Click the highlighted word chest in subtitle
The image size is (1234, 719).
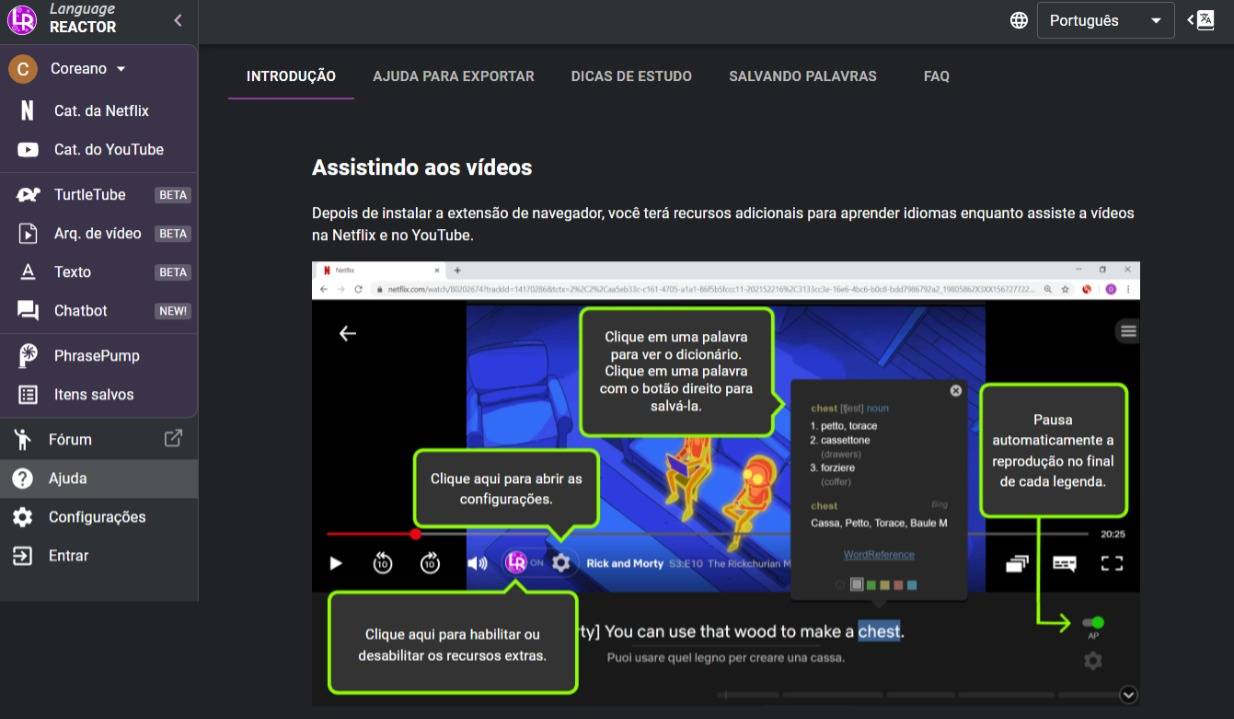pyautogui.click(x=878, y=631)
